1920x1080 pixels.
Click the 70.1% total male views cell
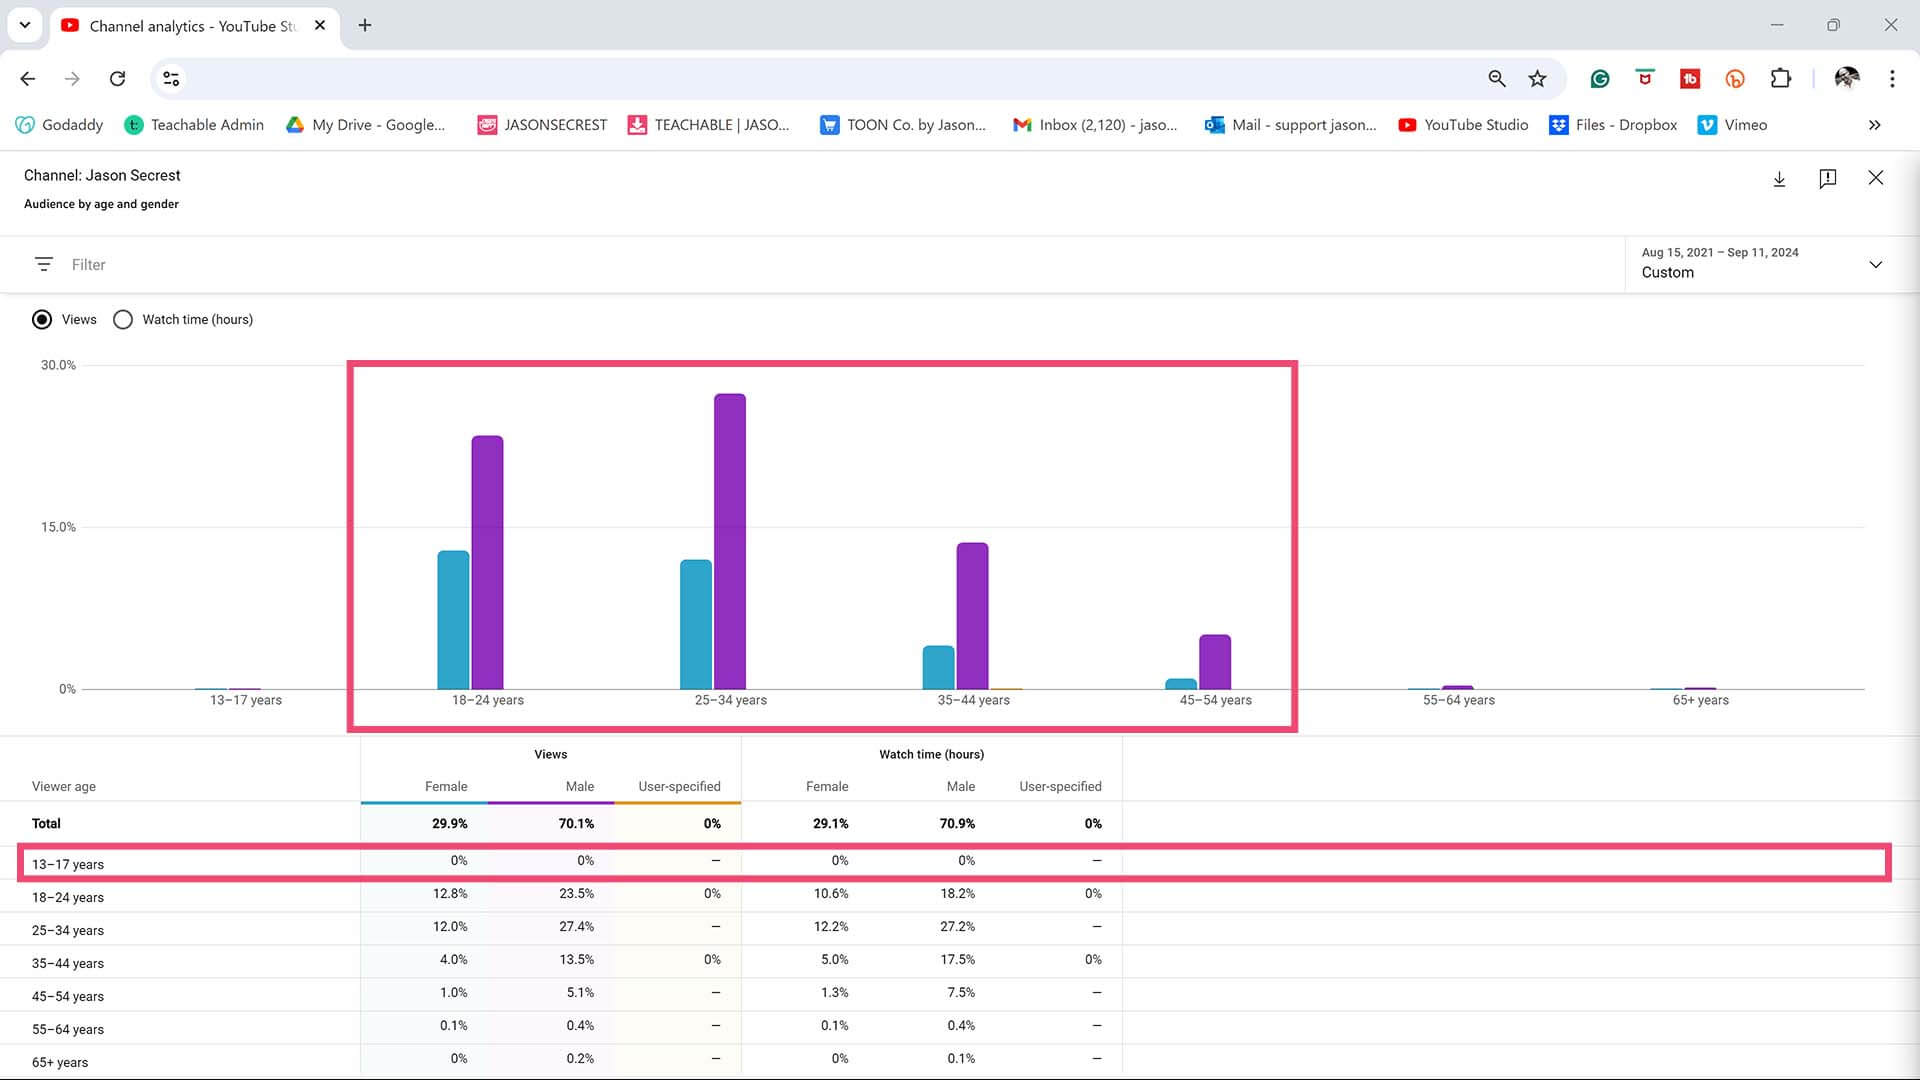coord(576,824)
